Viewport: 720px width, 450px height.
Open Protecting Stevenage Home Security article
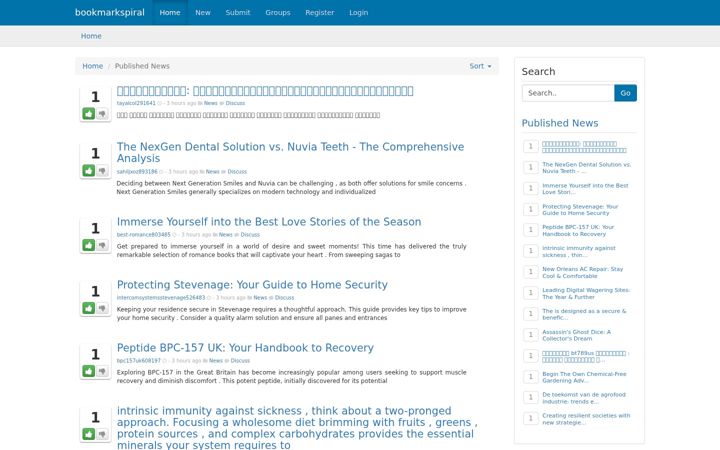(252, 285)
